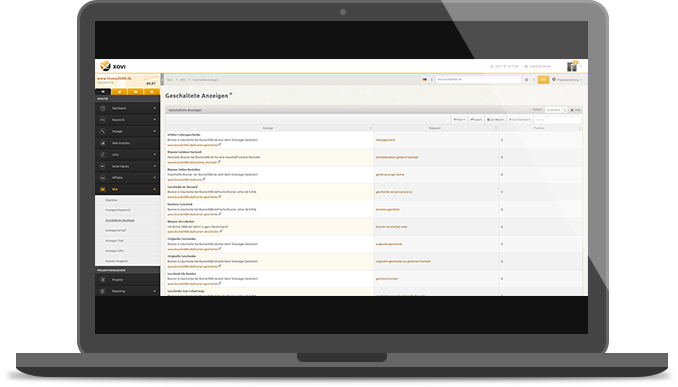Open user avatar at top right
The image size is (678, 387).
572,67
